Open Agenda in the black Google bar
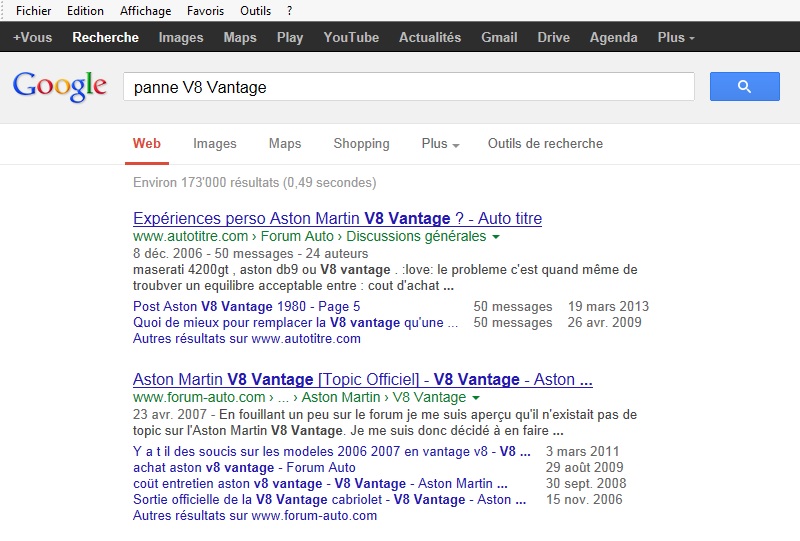Viewport: 800px width, 541px height. 613,37
